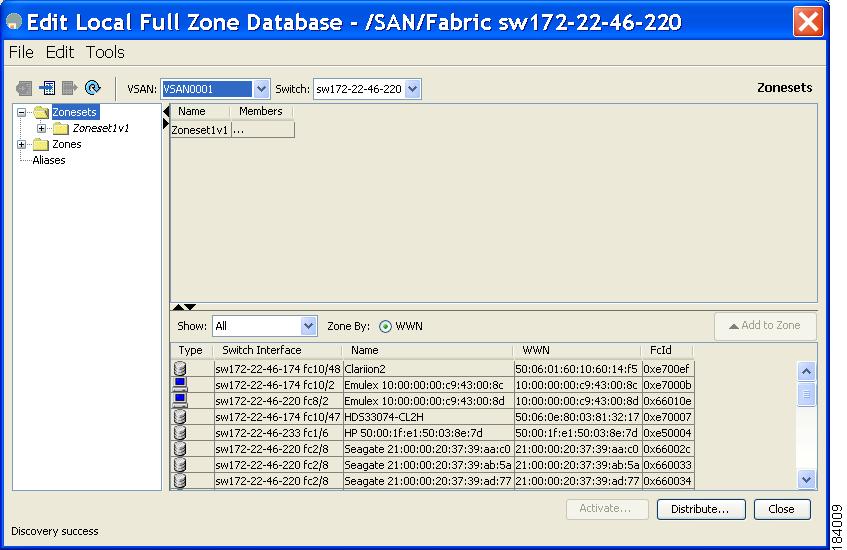Expand the Zoneset1v1 tree node
Viewport: 847px width, 550px height.
click(41, 128)
